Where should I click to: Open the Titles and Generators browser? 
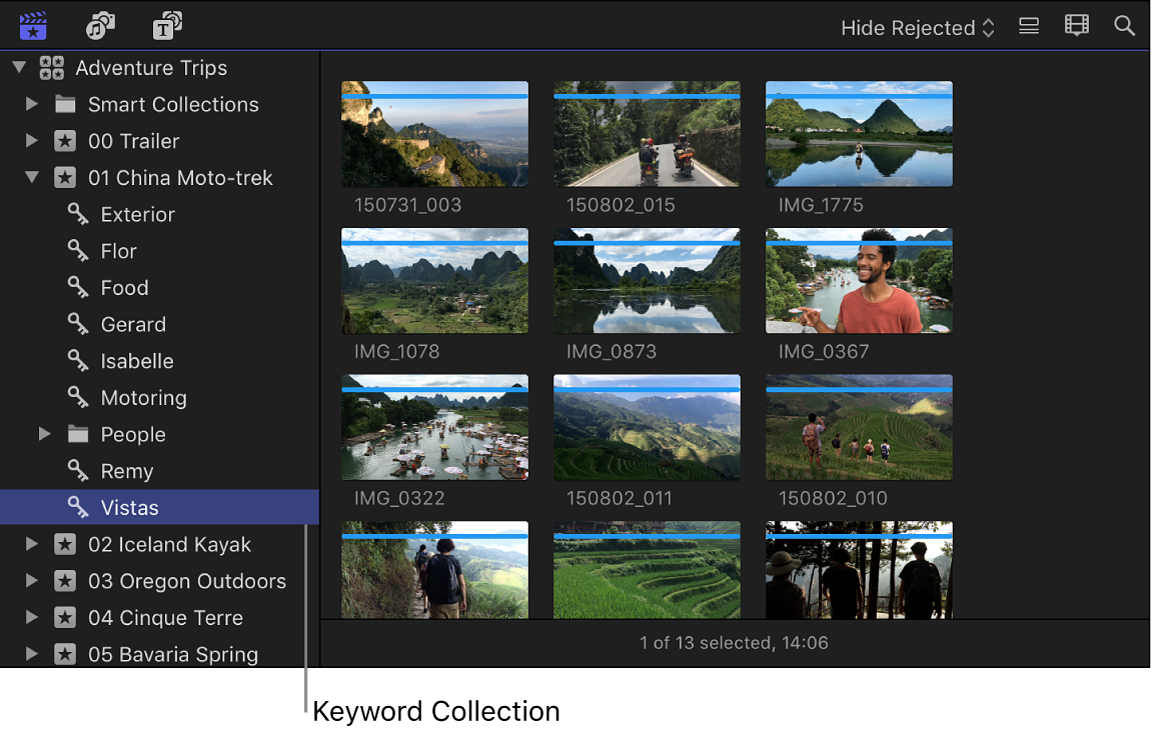point(166,25)
